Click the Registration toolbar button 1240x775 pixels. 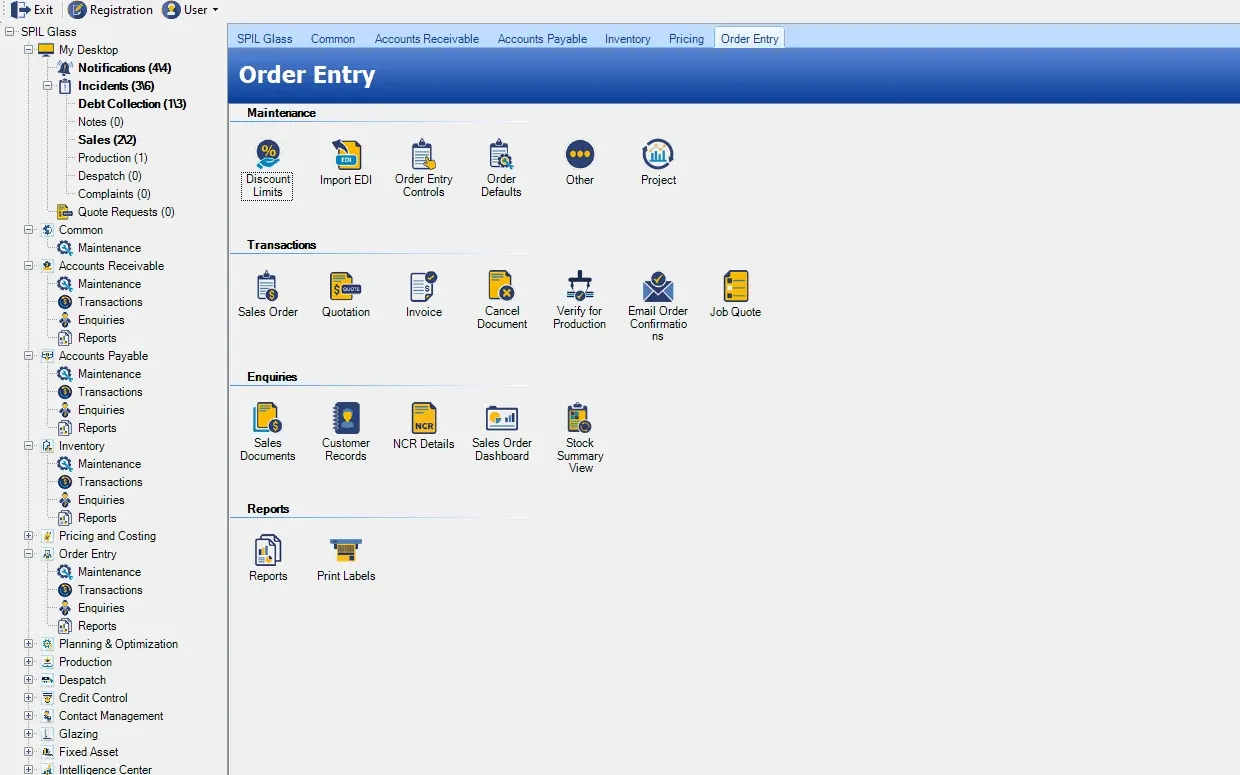(111, 10)
